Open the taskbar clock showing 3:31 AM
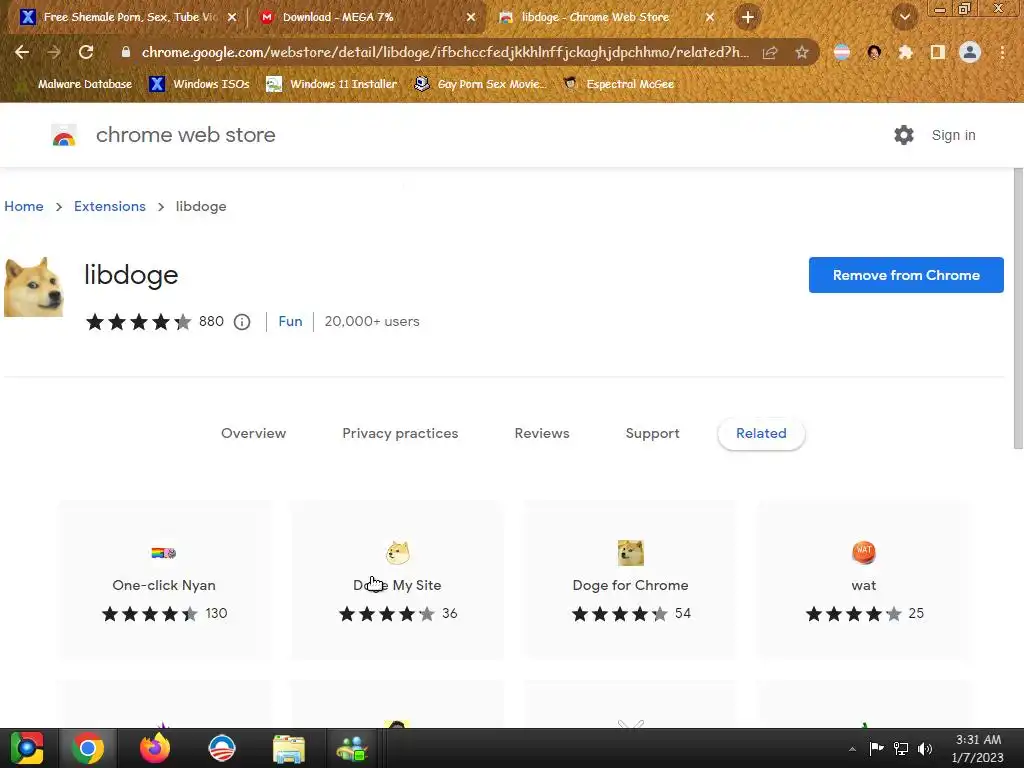 978,748
